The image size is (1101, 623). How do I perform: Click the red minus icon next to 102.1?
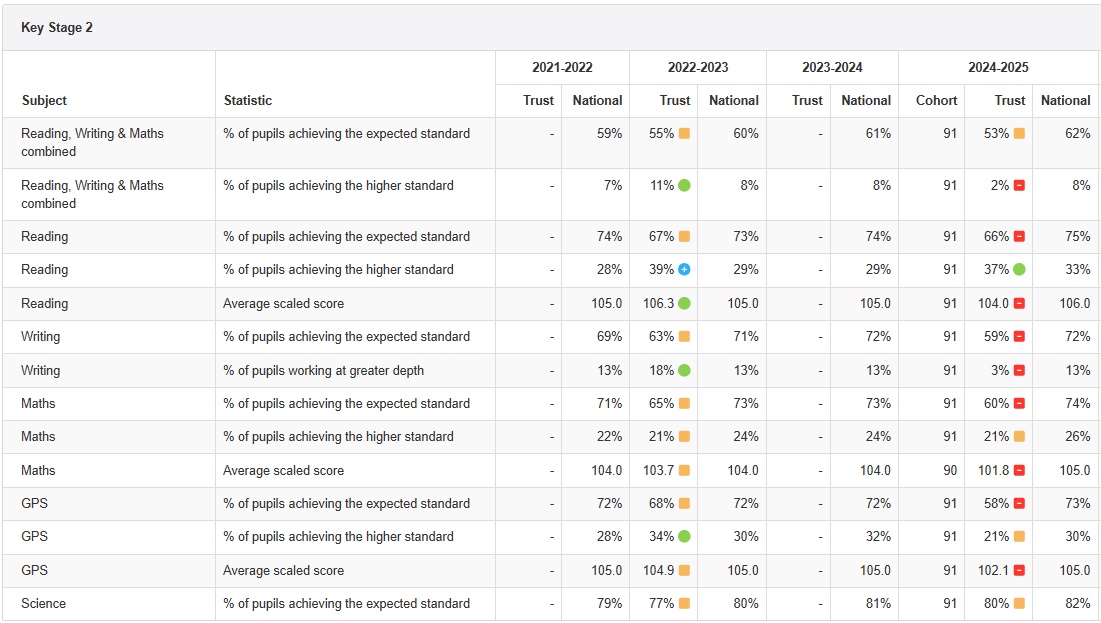1019,571
